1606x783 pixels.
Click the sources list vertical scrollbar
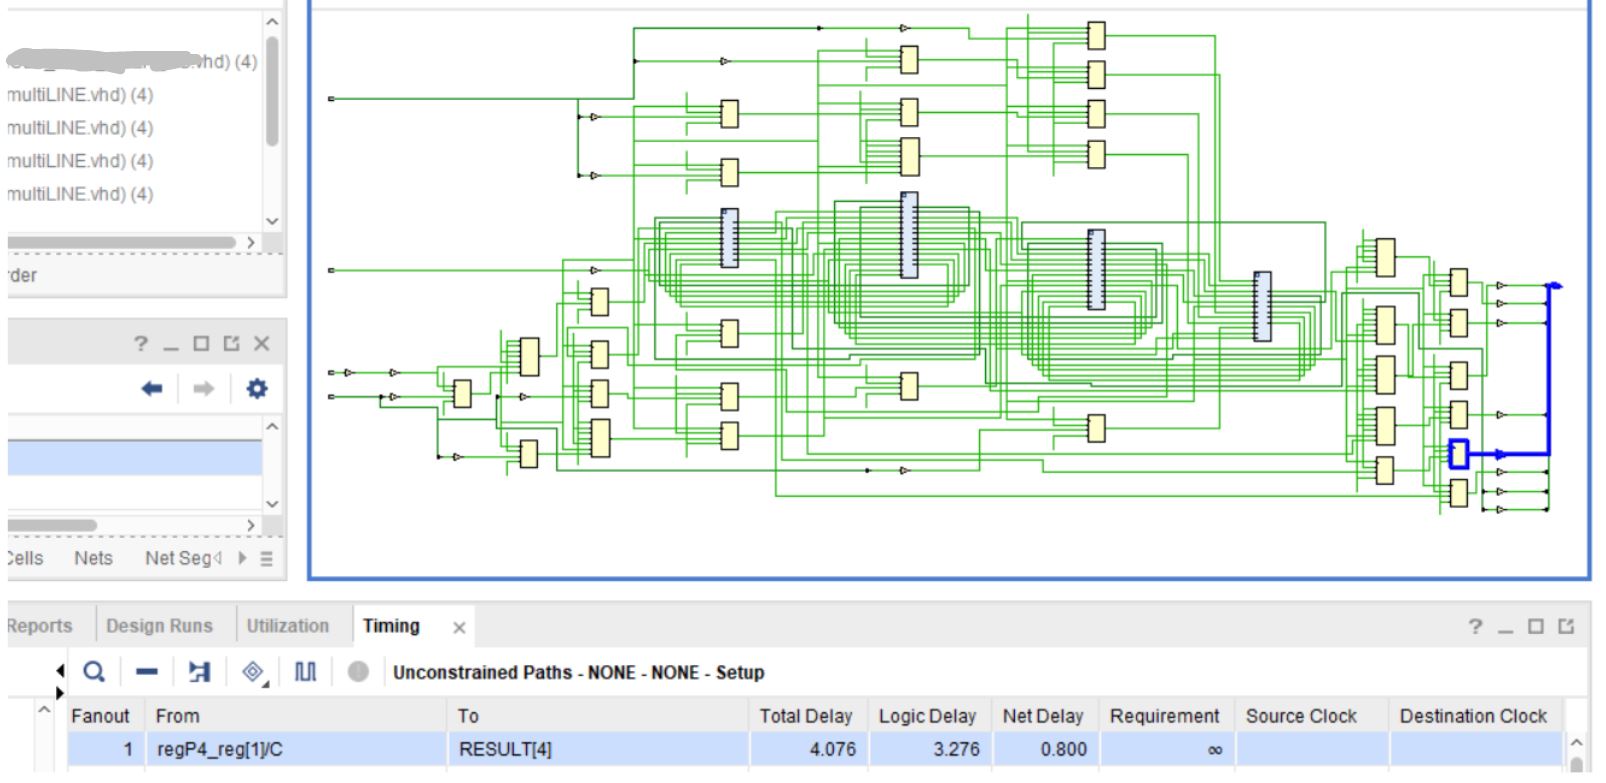tap(272, 91)
